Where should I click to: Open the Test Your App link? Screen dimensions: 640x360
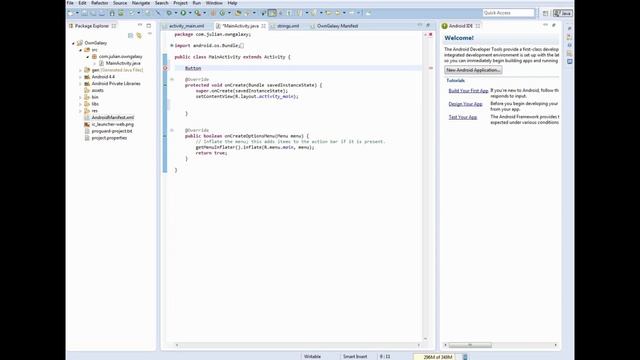point(463,117)
